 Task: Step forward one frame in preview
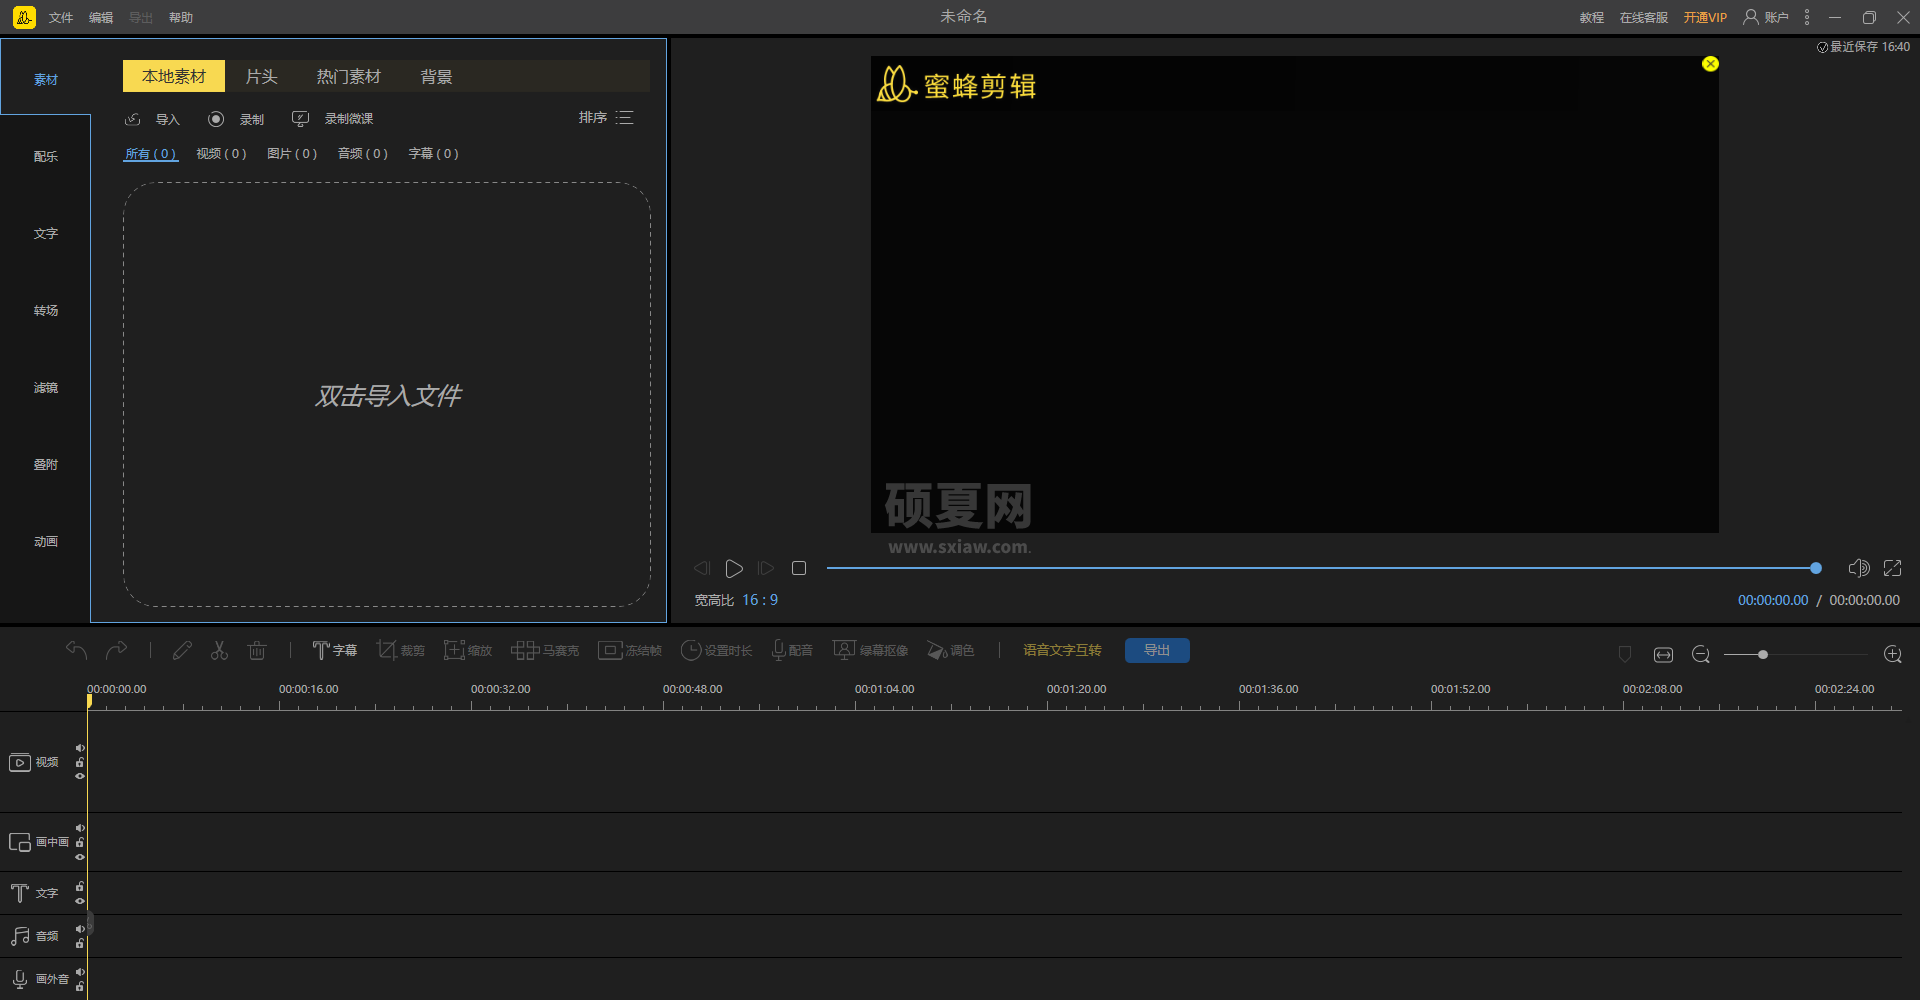[x=766, y=568]
